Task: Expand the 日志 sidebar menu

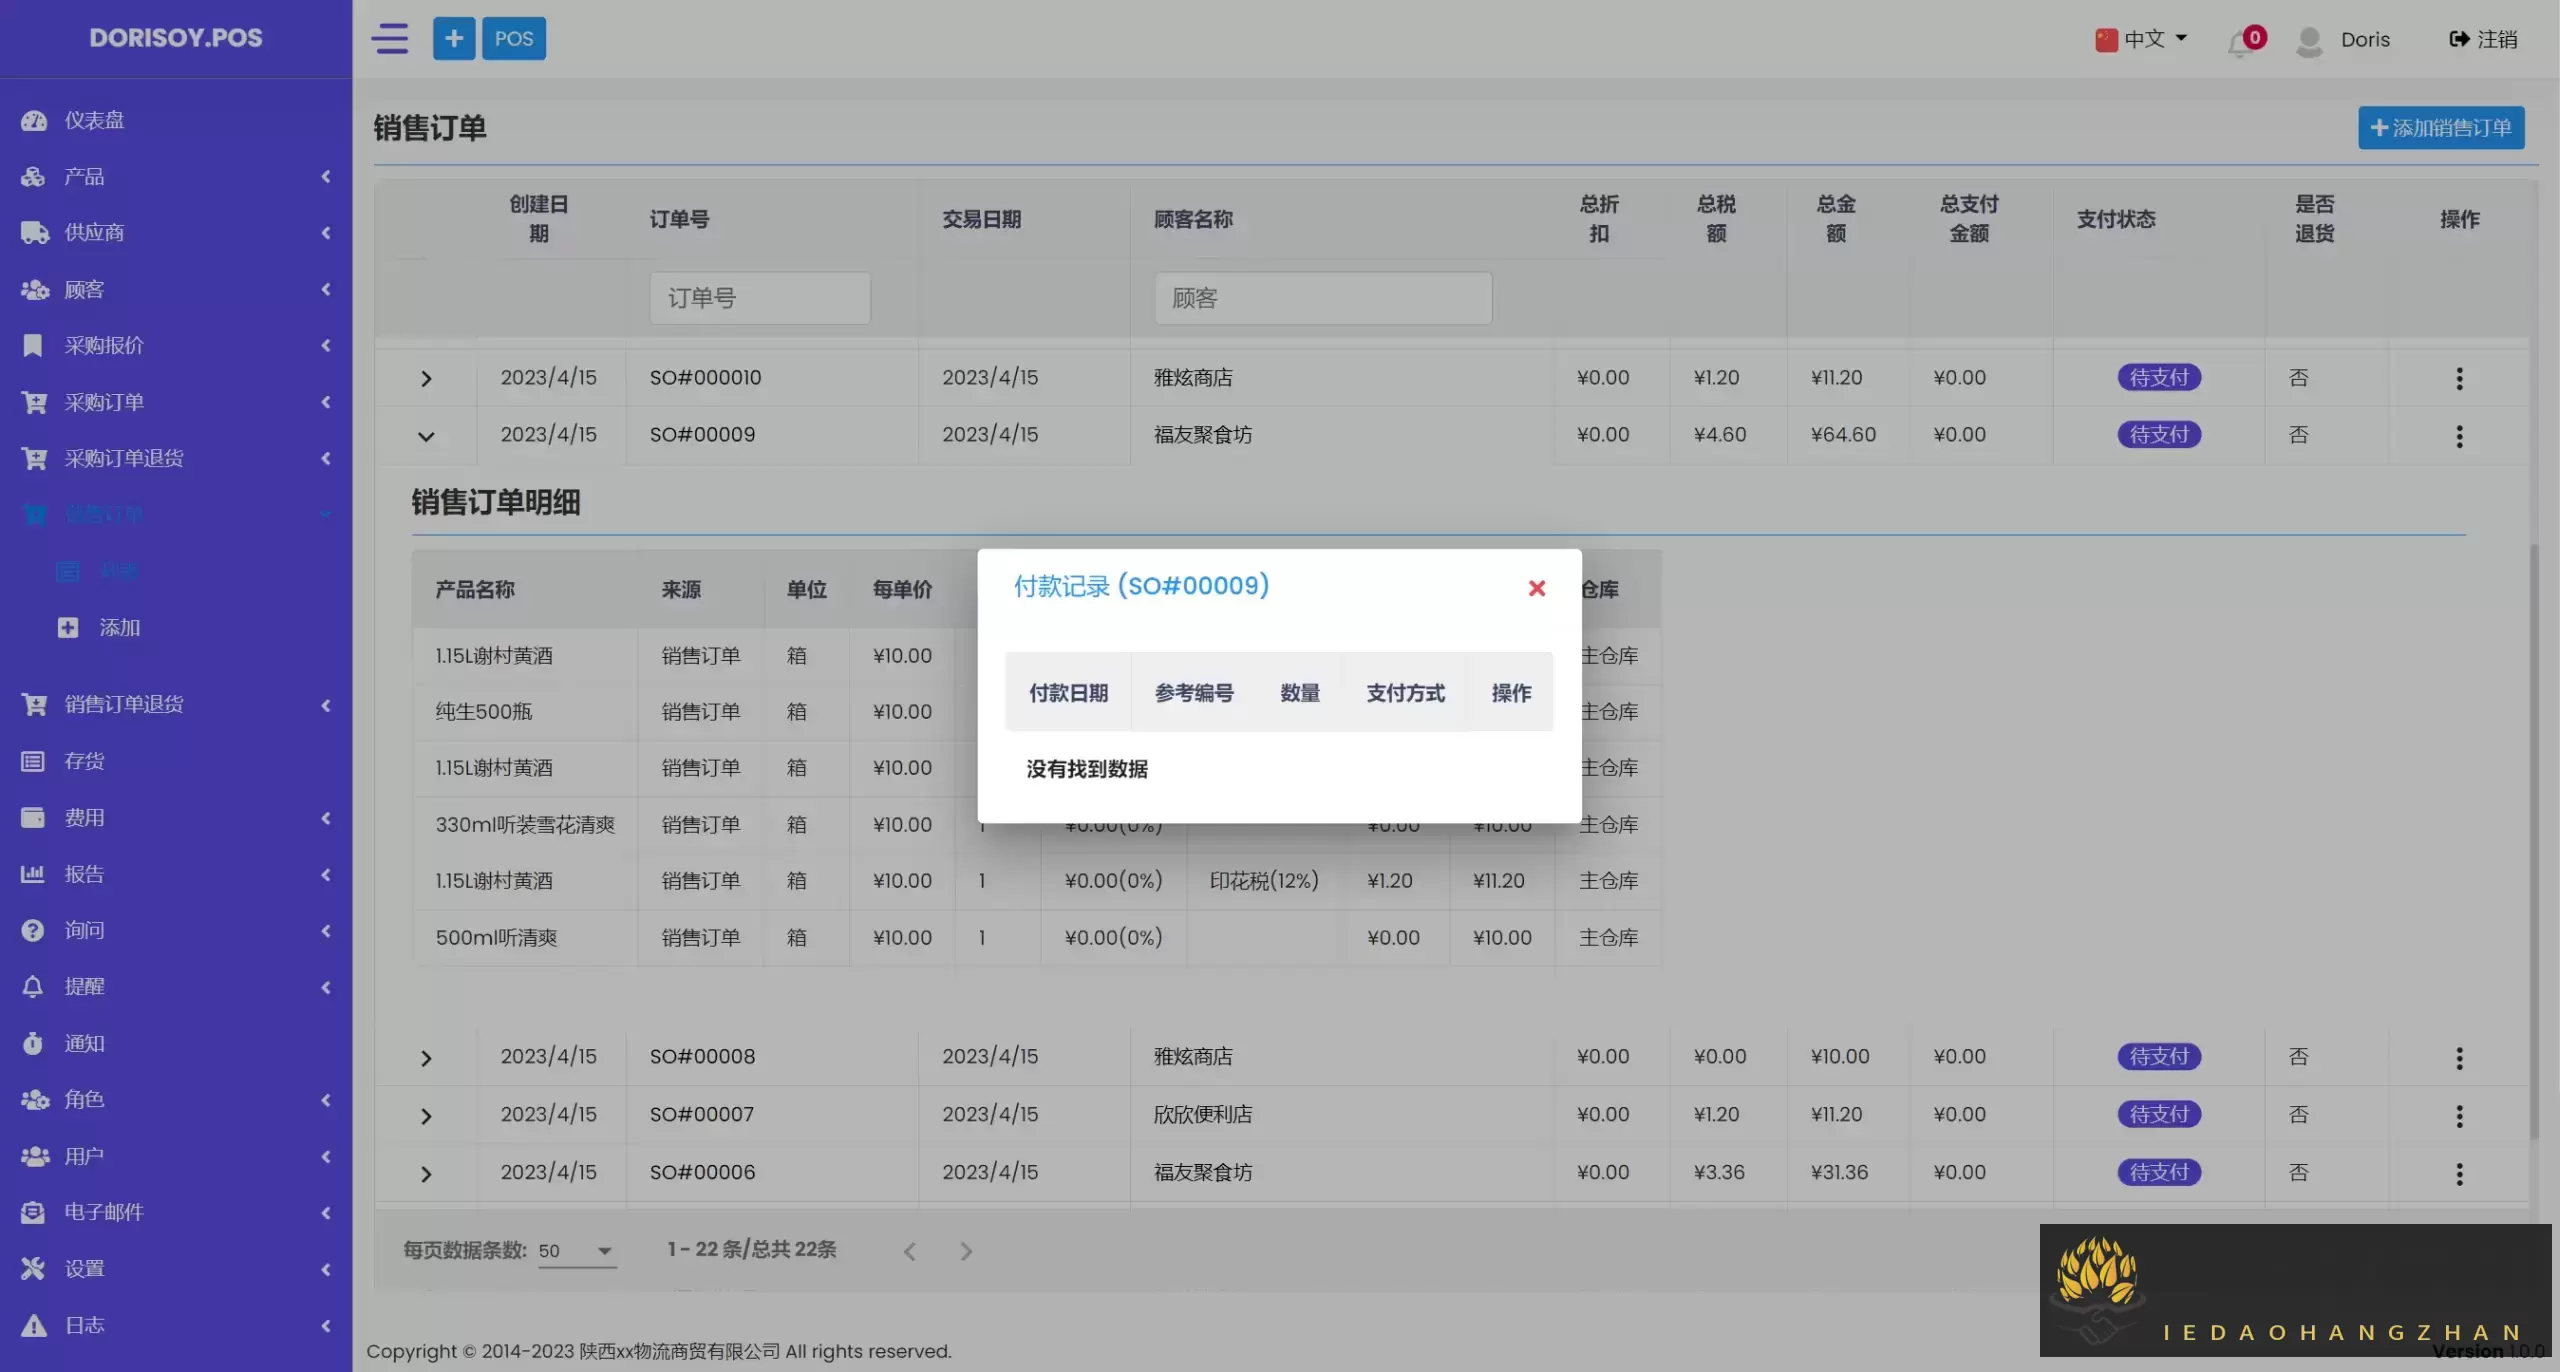Action: click(176, 1325)
